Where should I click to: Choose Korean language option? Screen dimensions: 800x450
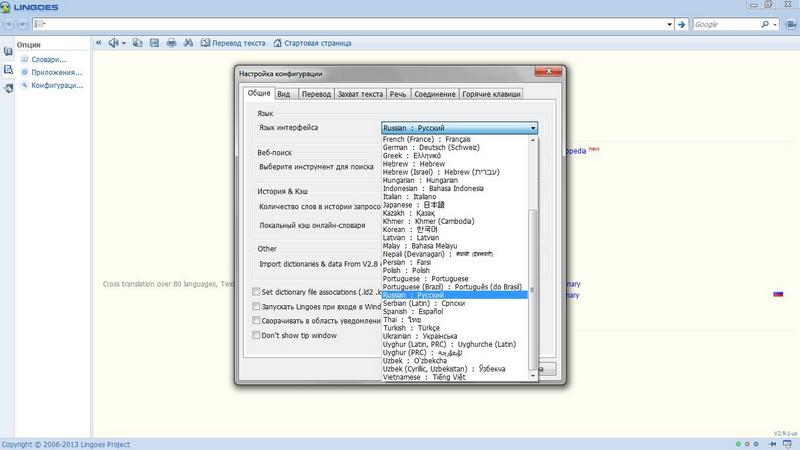(455, 229)
